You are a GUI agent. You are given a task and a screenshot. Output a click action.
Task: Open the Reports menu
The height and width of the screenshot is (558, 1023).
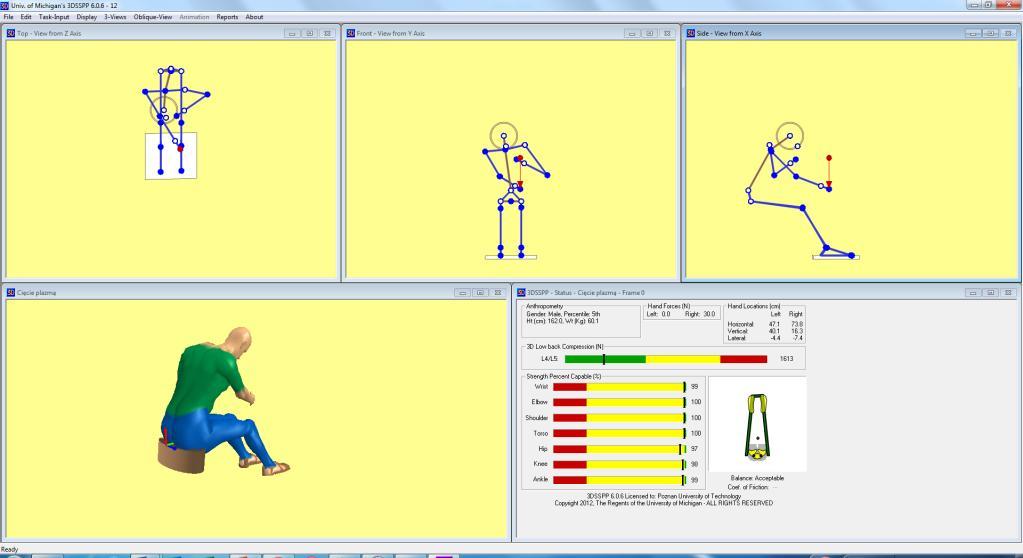click(x=227, y=17)
